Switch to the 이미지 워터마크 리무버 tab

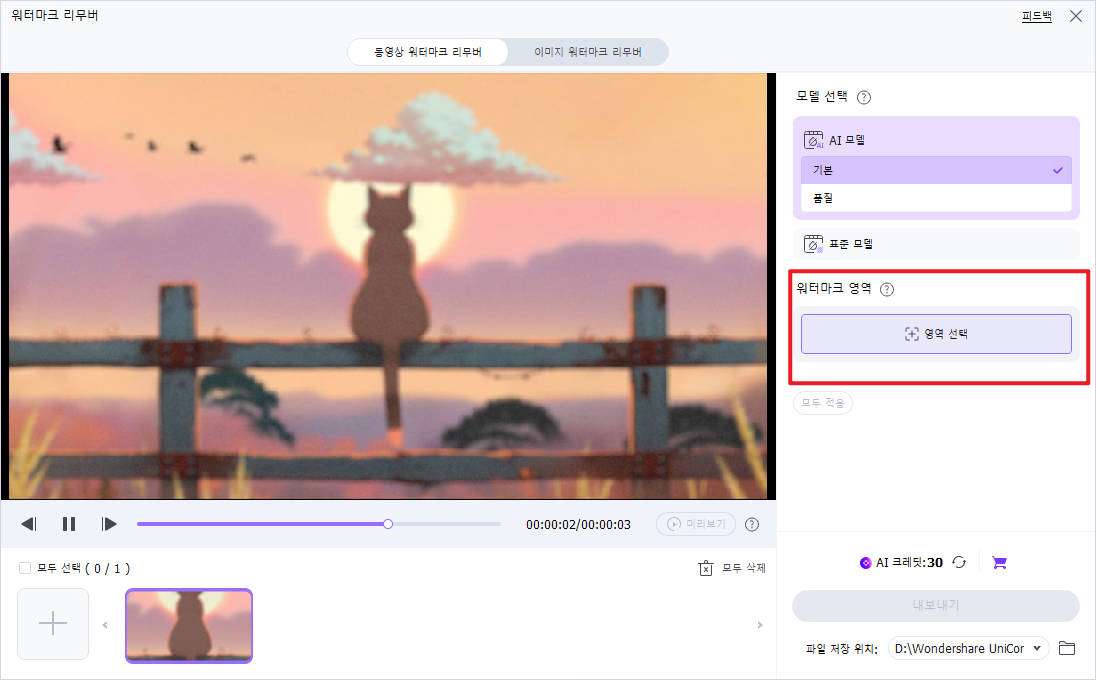588,52
